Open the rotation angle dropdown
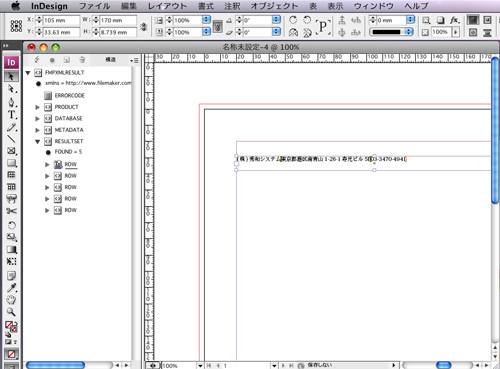Screen dimensions: 500x369 tap(276, 20)
